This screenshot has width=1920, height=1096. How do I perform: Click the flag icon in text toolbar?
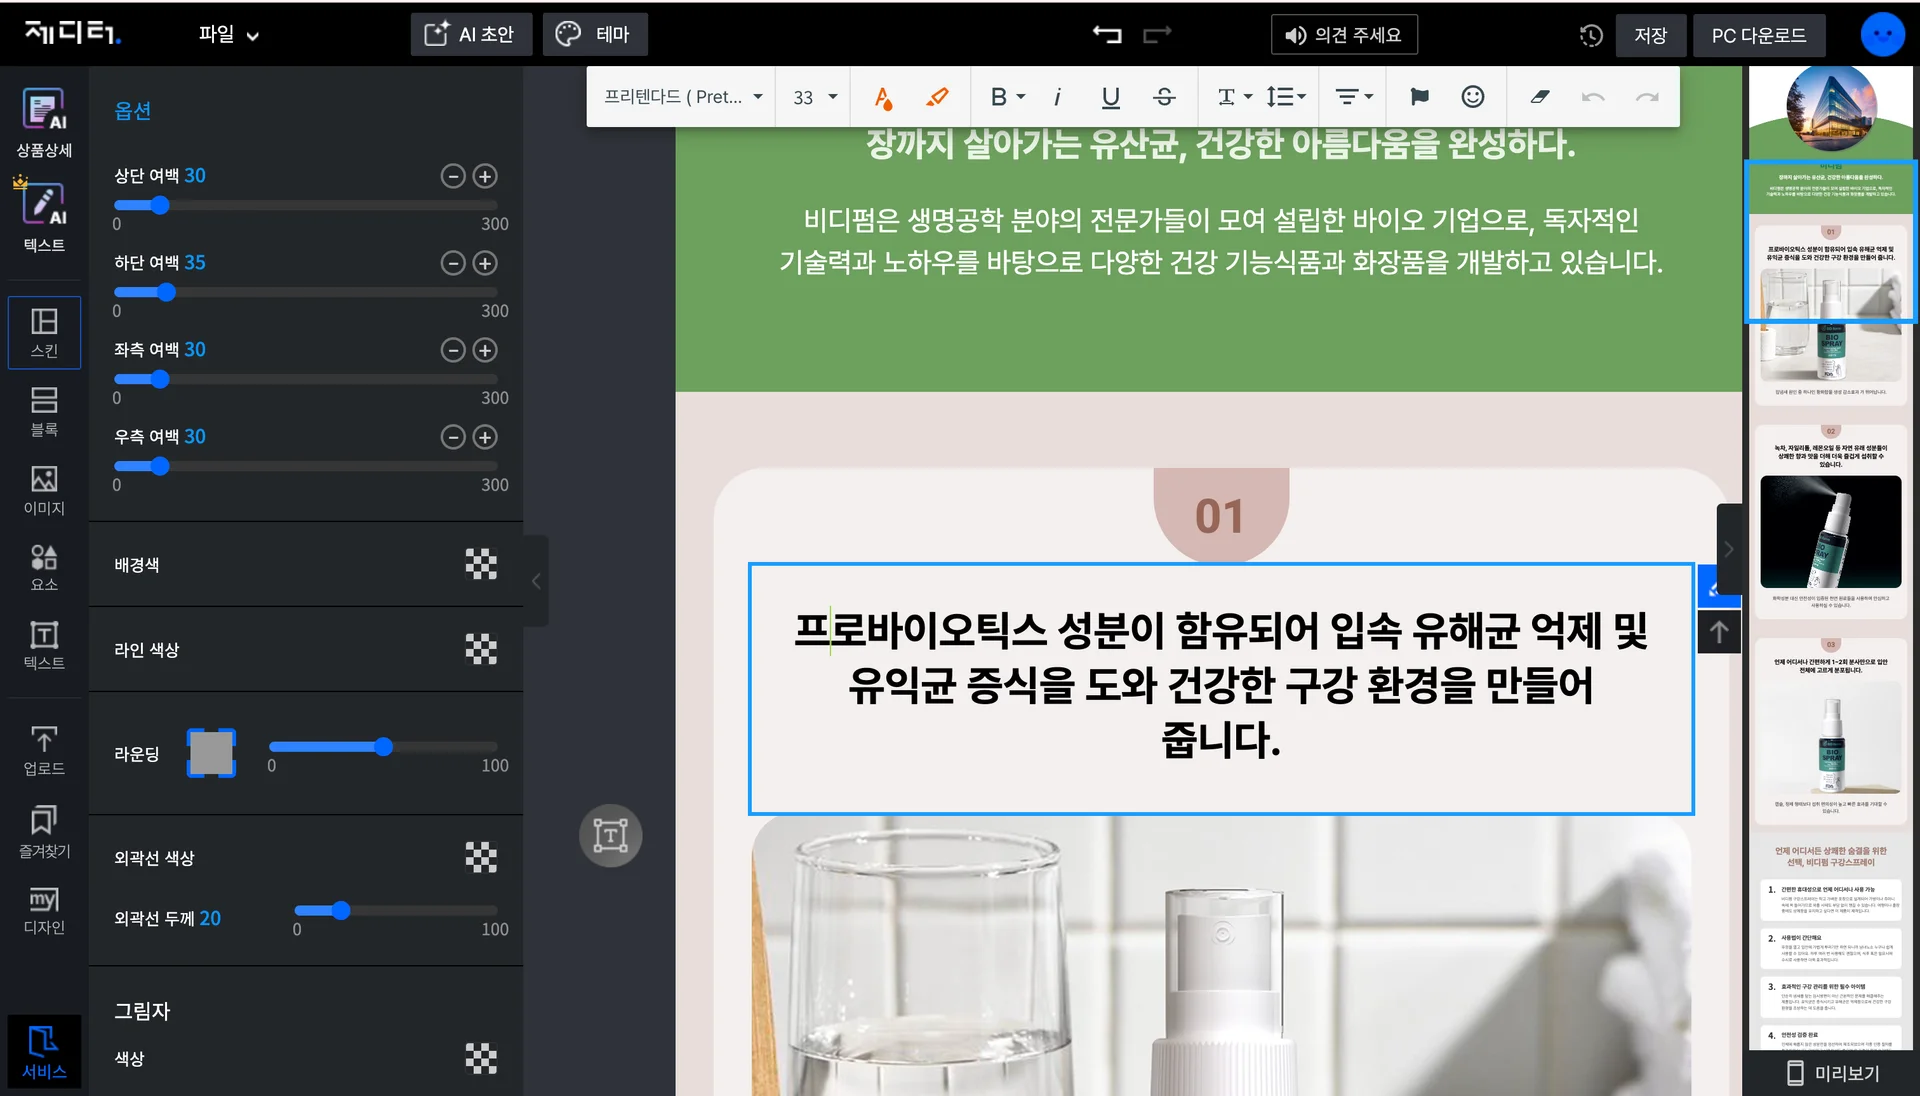click(x=1419, y=97)
